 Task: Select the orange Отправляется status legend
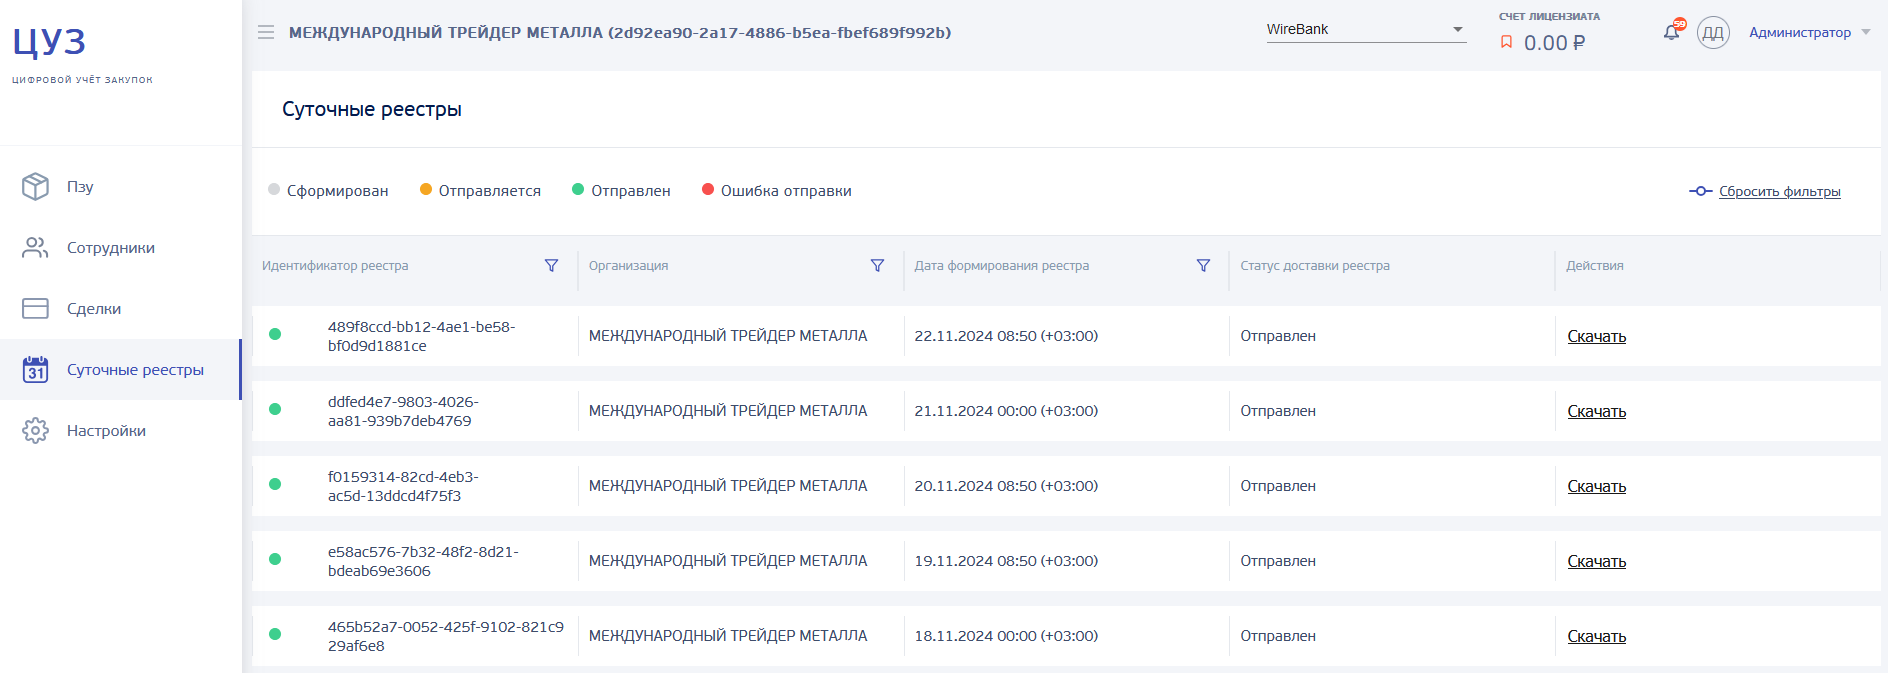click(x=480, y=190)
